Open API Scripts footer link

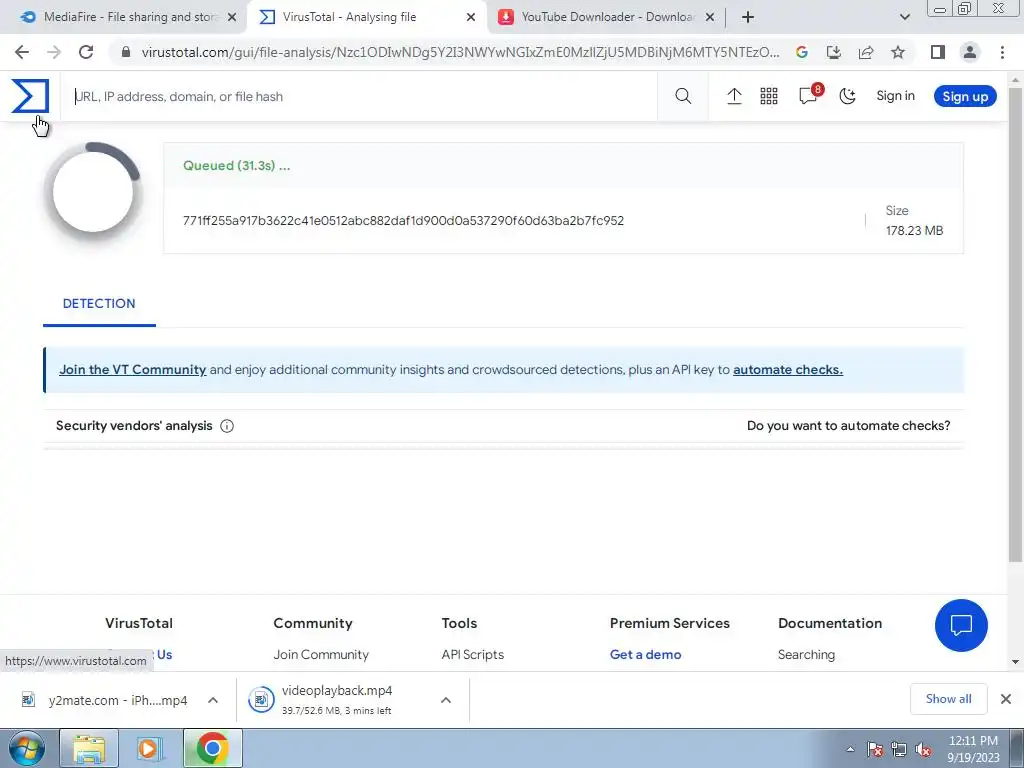point(473,654)
